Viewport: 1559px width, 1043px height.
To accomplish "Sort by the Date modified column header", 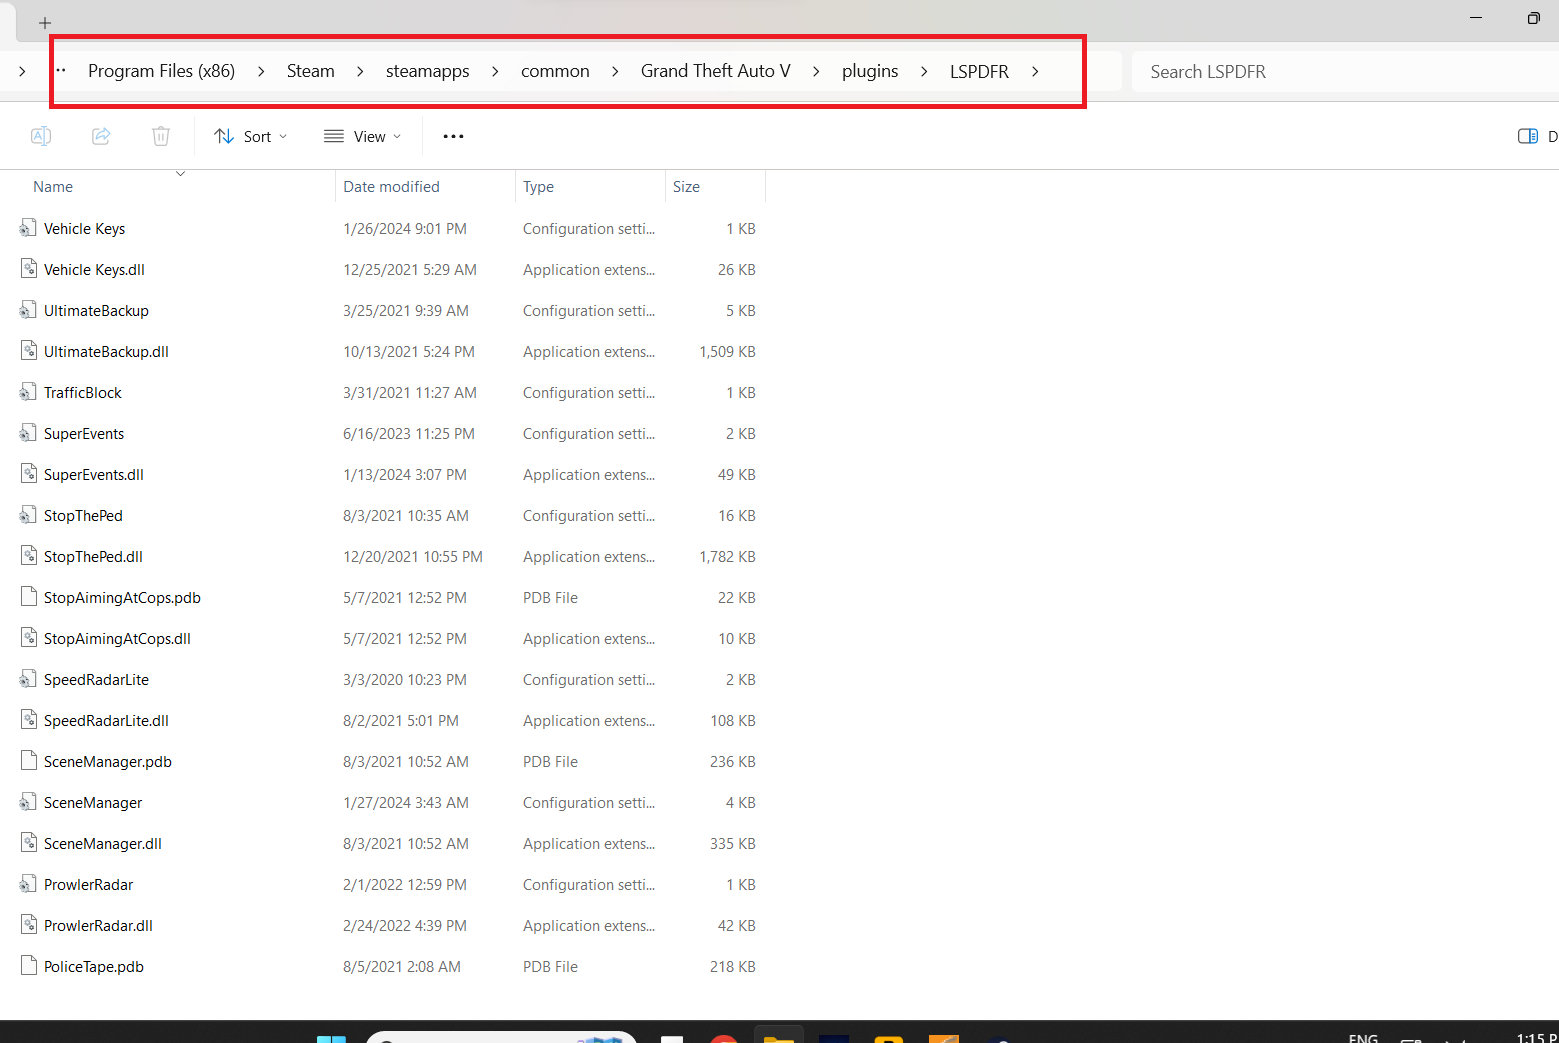I will (391, 187).
